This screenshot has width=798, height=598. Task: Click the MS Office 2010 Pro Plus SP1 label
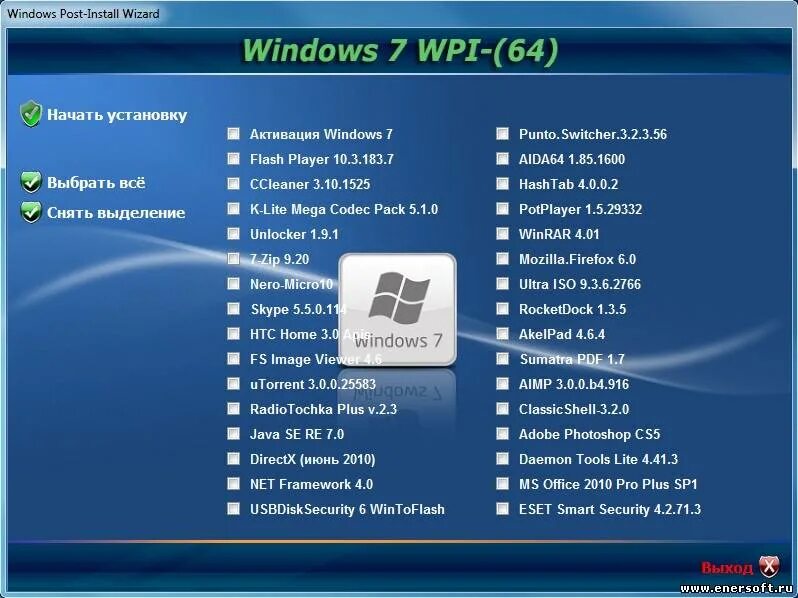tap(608, 485)
